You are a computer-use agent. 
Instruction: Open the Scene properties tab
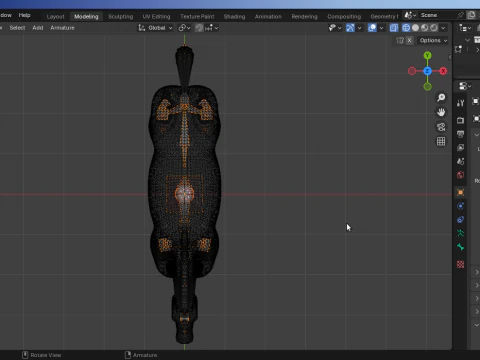(460, 161)
